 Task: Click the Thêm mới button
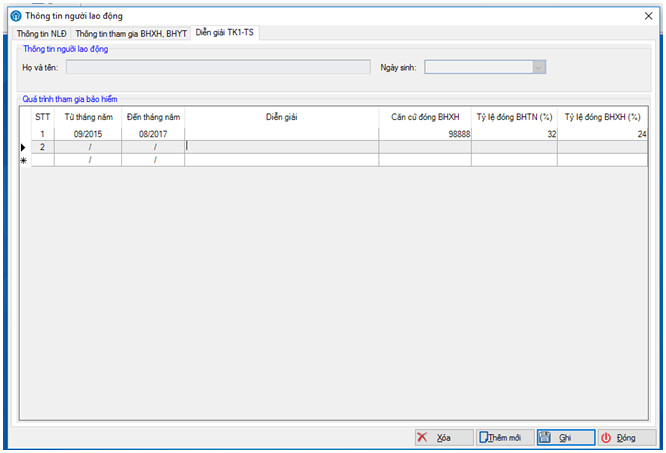coord(505,437)
